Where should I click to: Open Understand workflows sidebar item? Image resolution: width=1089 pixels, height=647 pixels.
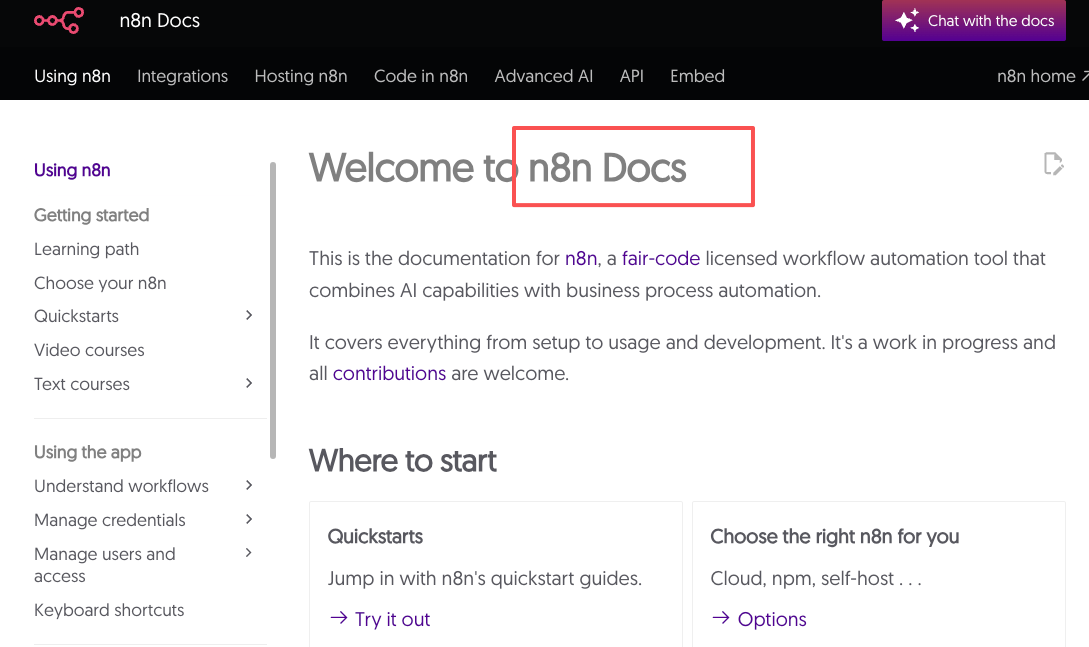[x=121, y=486]
